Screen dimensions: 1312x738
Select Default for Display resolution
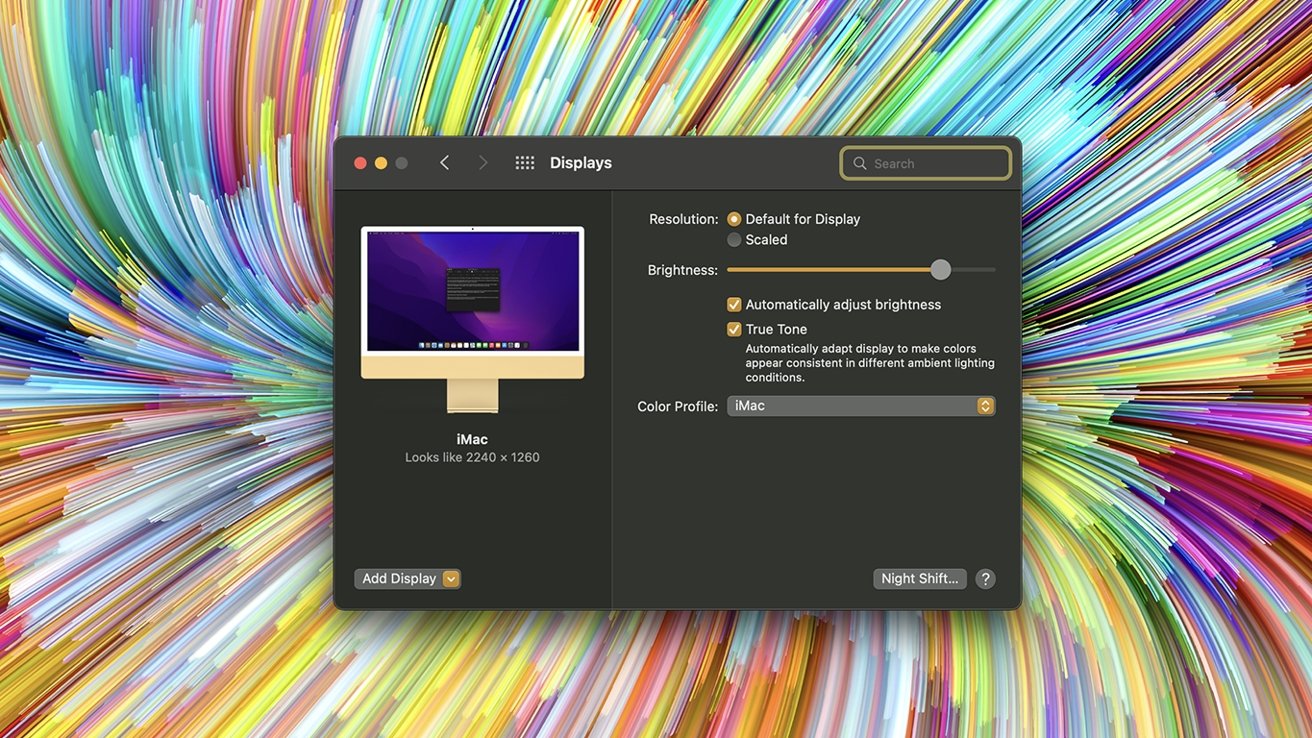tap(734, 219)
